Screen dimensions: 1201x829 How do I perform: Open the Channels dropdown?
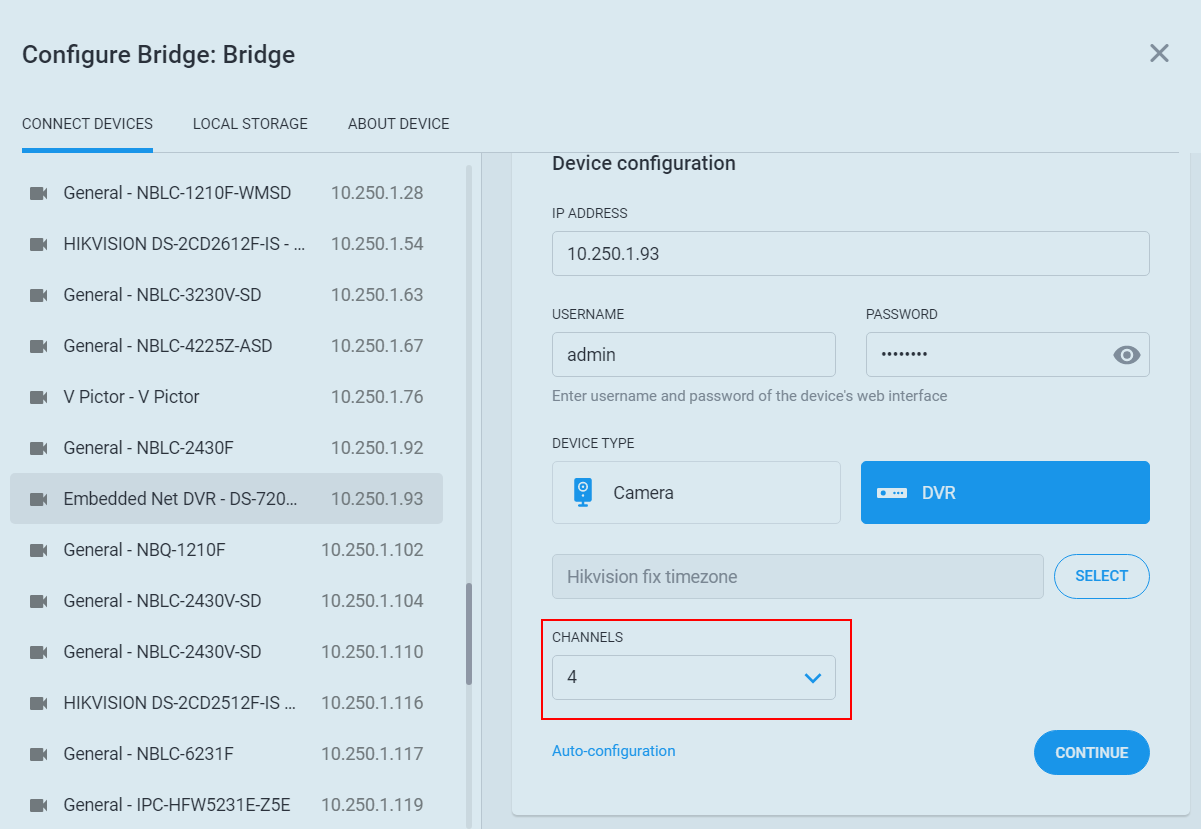pos(694,677)
